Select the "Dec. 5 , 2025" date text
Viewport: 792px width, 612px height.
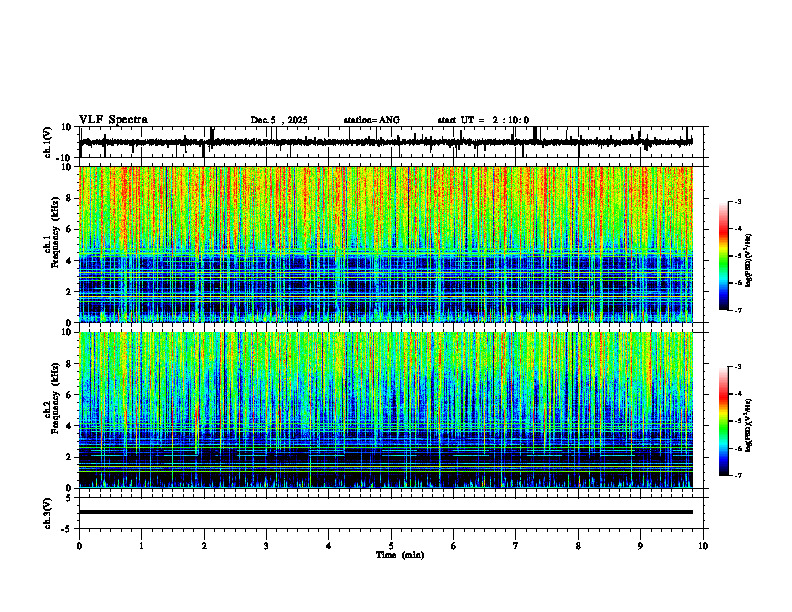[279, 120]
